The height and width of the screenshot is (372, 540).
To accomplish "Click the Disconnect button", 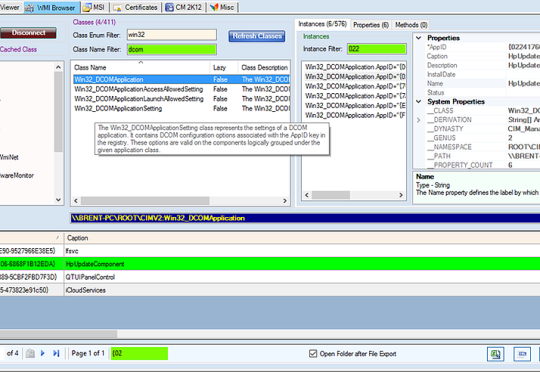I will [x=28, y=33].
